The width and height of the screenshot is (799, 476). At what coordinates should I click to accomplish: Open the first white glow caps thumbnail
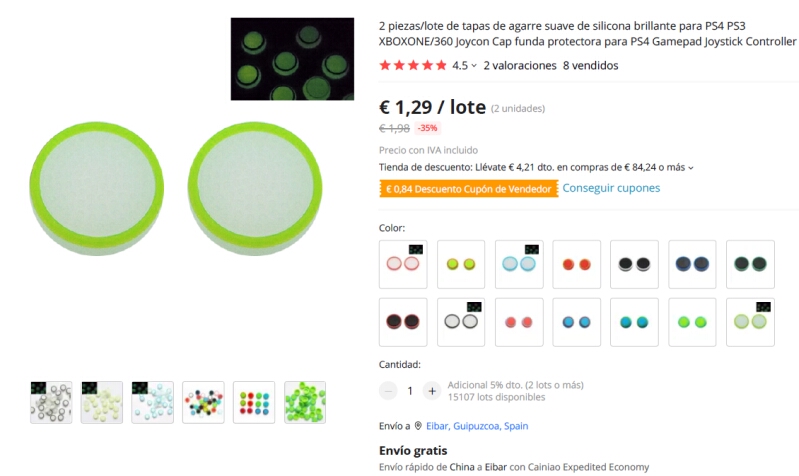[51, 402]
